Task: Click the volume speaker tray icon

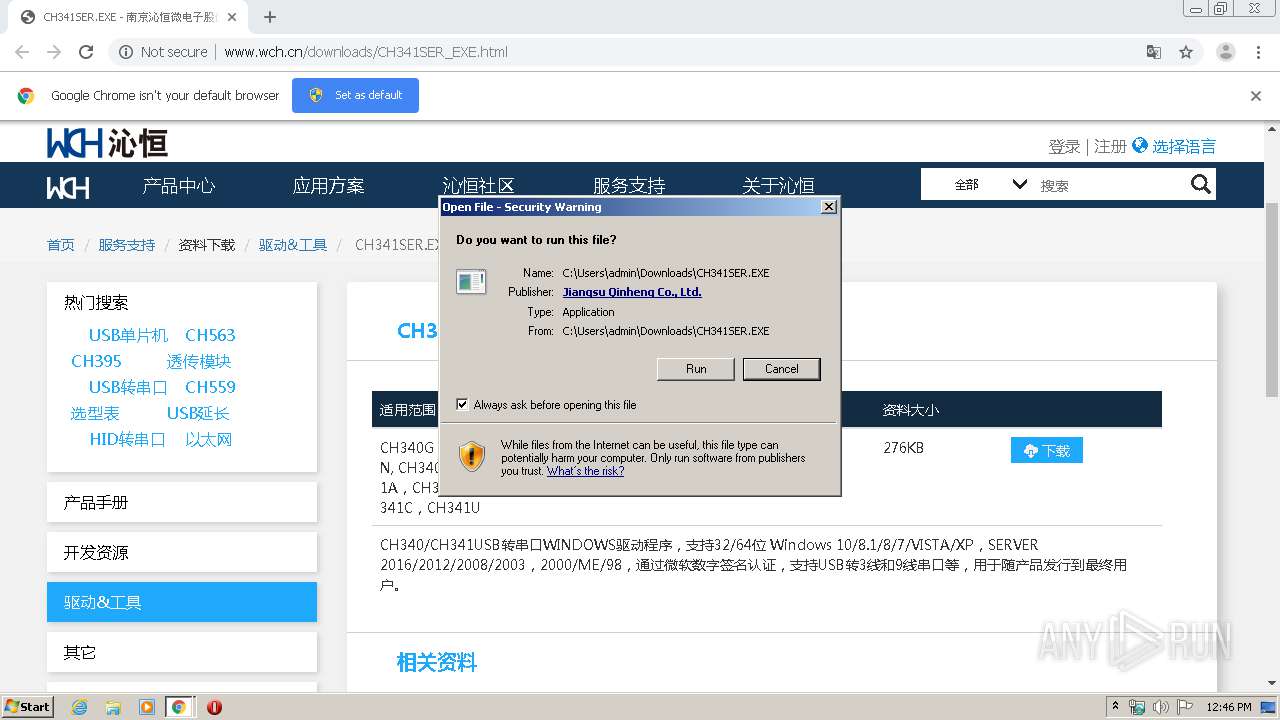Action: 1160,707
